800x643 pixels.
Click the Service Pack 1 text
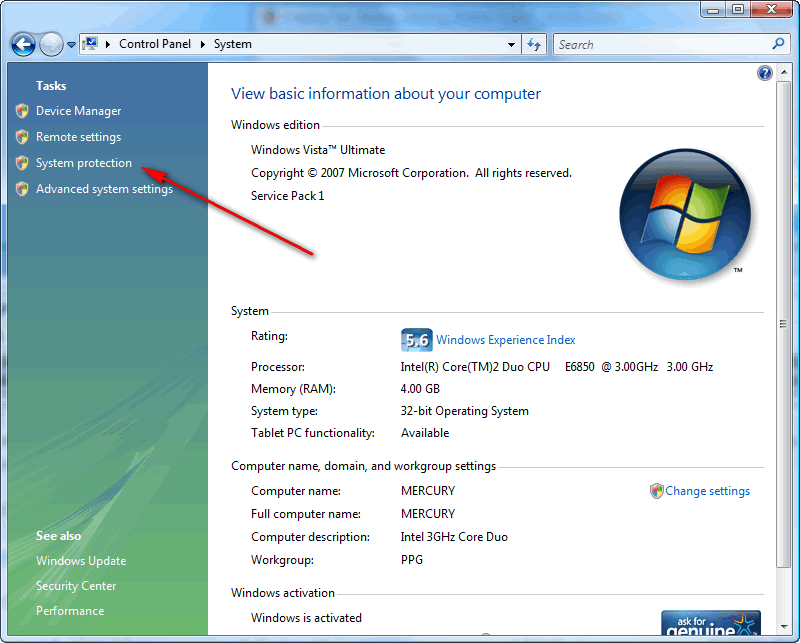coord(287,196)
